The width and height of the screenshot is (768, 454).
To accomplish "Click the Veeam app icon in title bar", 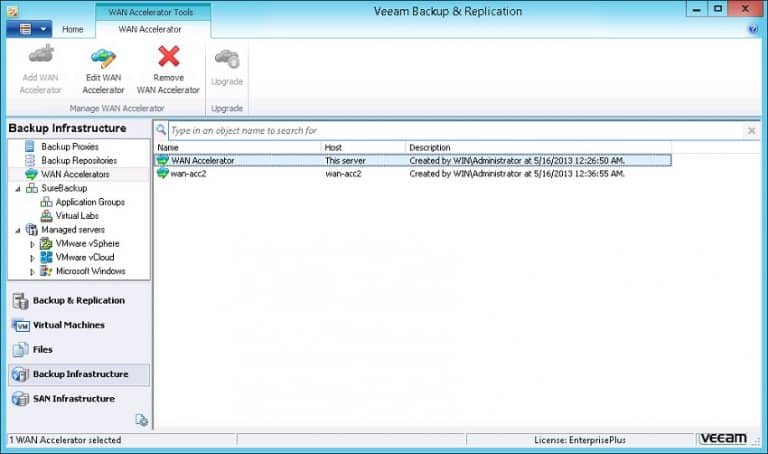I will click(13, 10).
